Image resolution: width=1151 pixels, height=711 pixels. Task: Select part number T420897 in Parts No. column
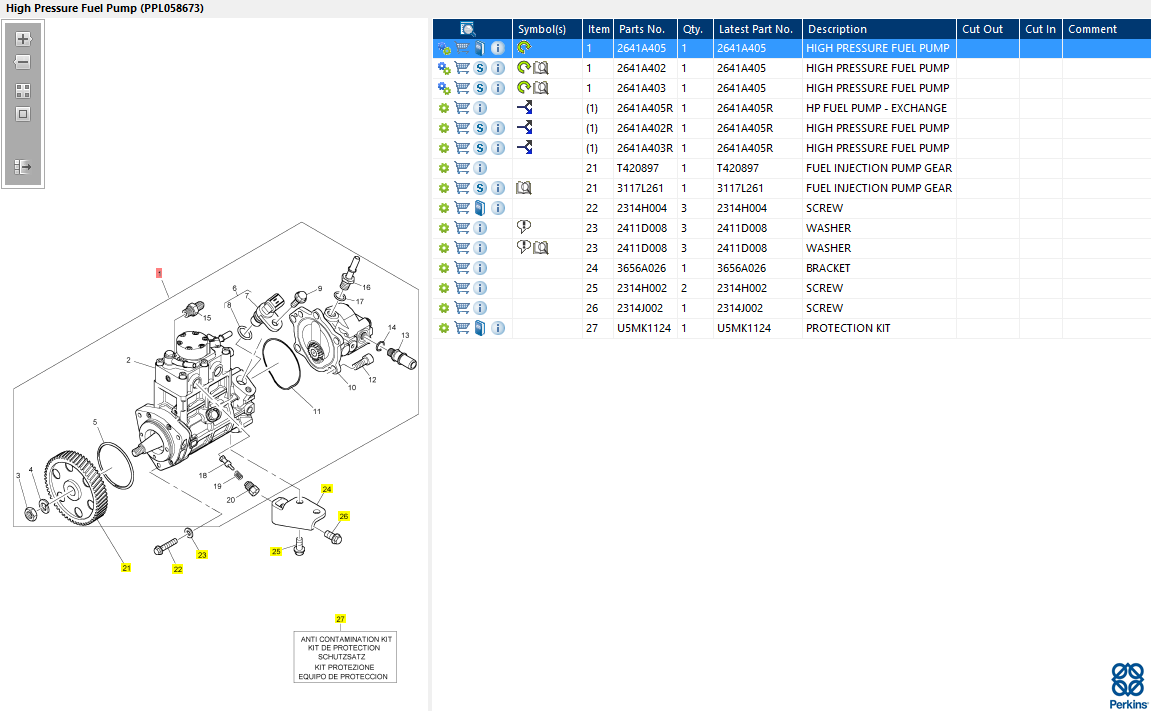click(638, 168)
